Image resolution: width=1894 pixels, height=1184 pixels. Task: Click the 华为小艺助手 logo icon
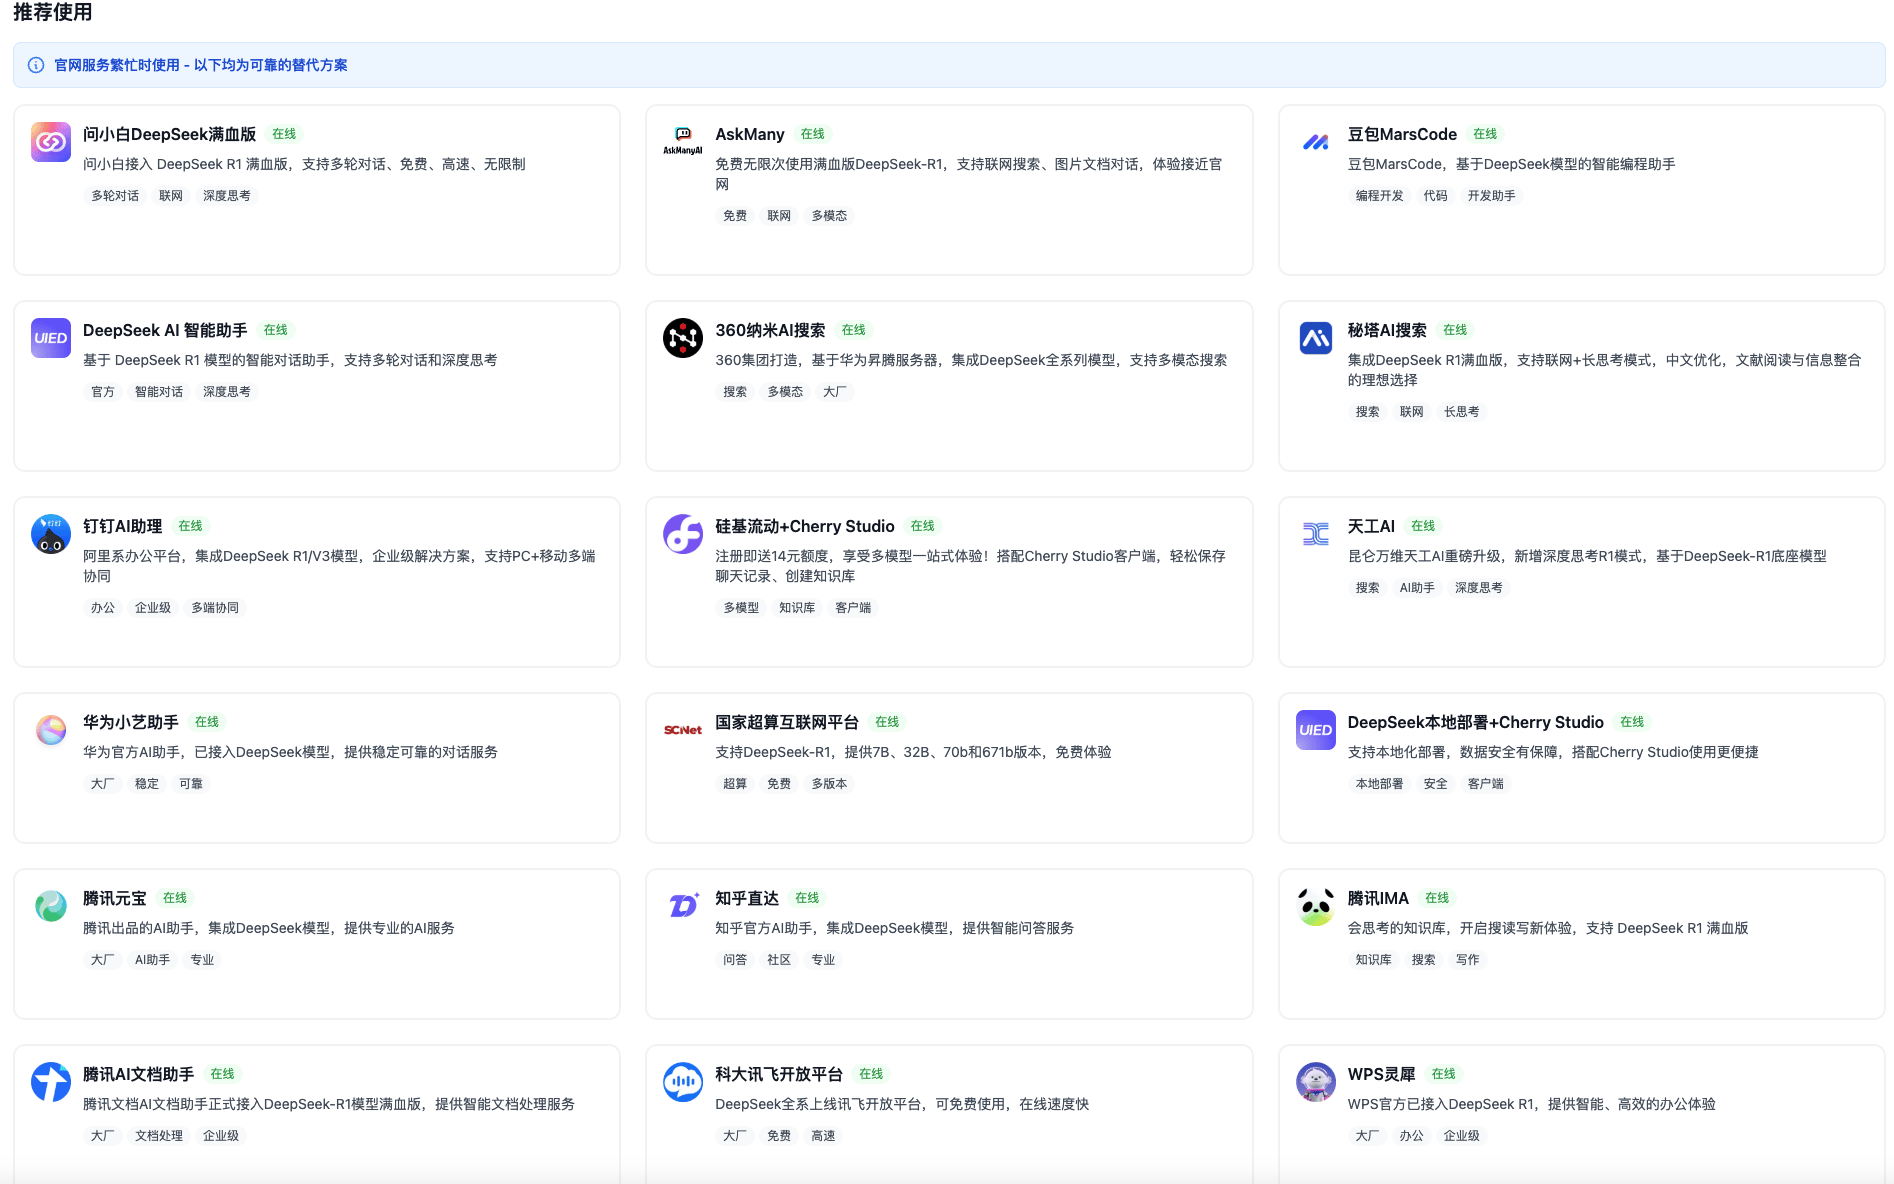click(51, 730)
